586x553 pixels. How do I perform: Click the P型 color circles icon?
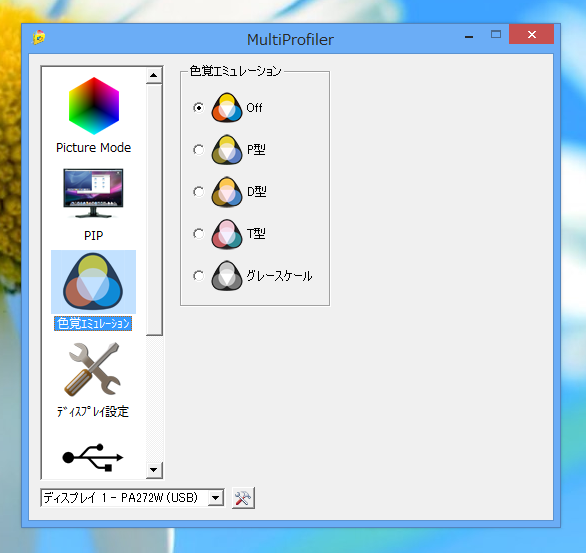[227, 150]
